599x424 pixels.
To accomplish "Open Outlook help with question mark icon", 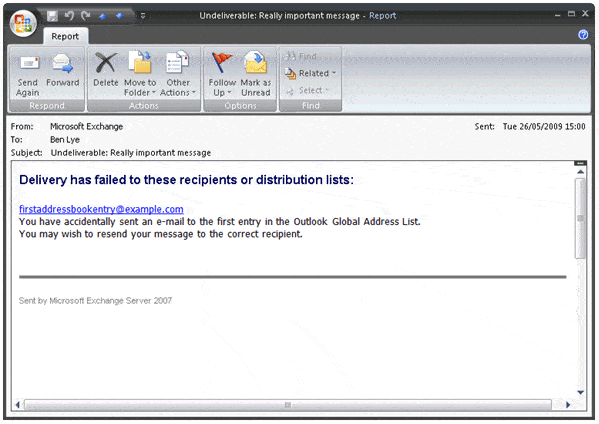I will tap(583, 35).
